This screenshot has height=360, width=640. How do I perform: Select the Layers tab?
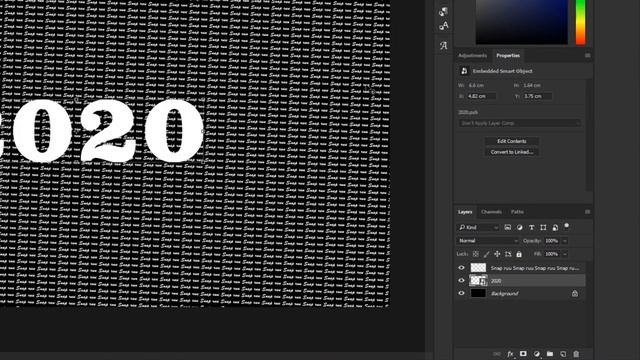coord(465,212)
